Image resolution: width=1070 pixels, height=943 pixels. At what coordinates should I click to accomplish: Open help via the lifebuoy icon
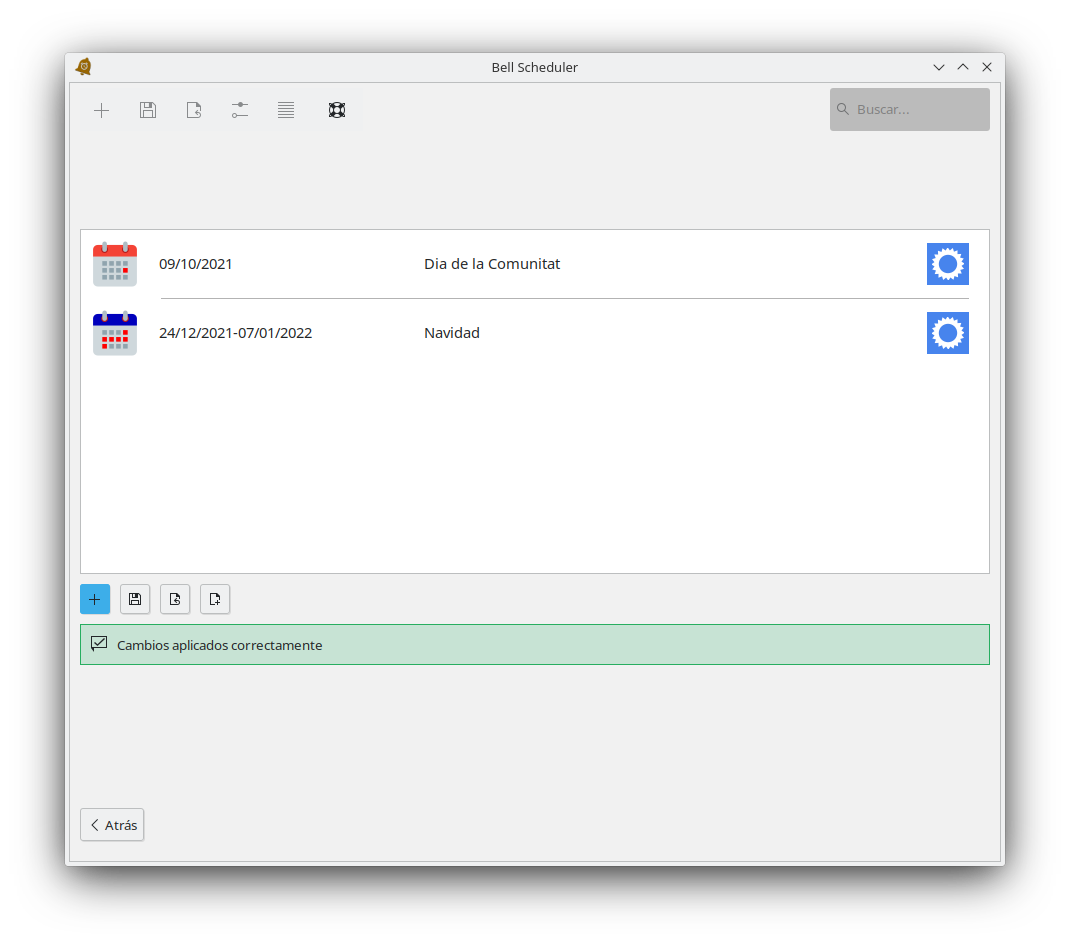tap(337, 110)
